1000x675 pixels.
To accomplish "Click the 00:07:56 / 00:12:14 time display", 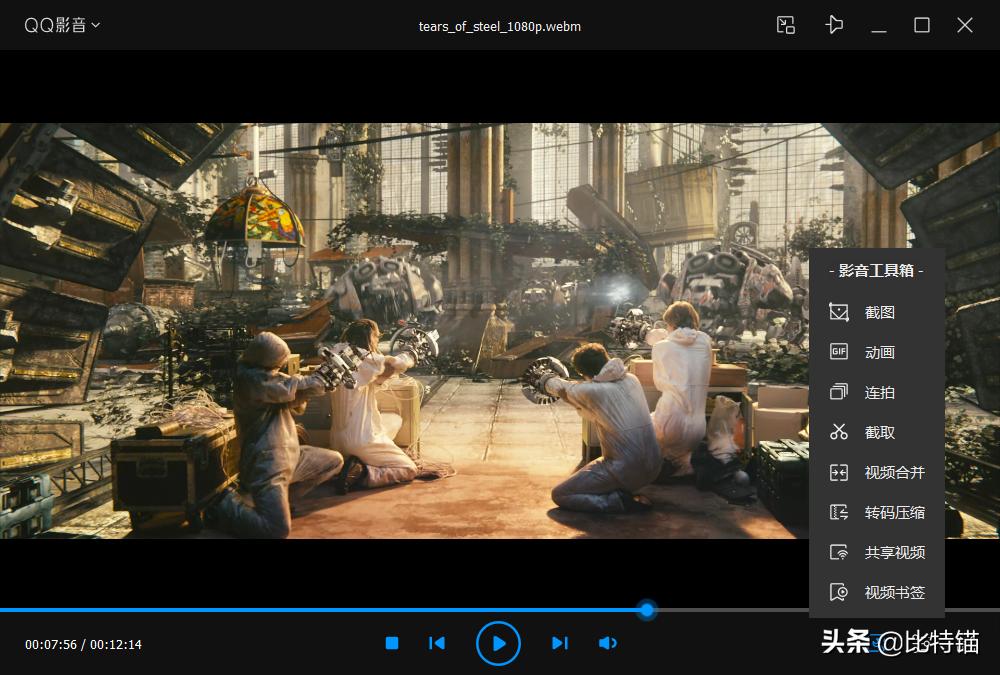I will click(83, 645).
